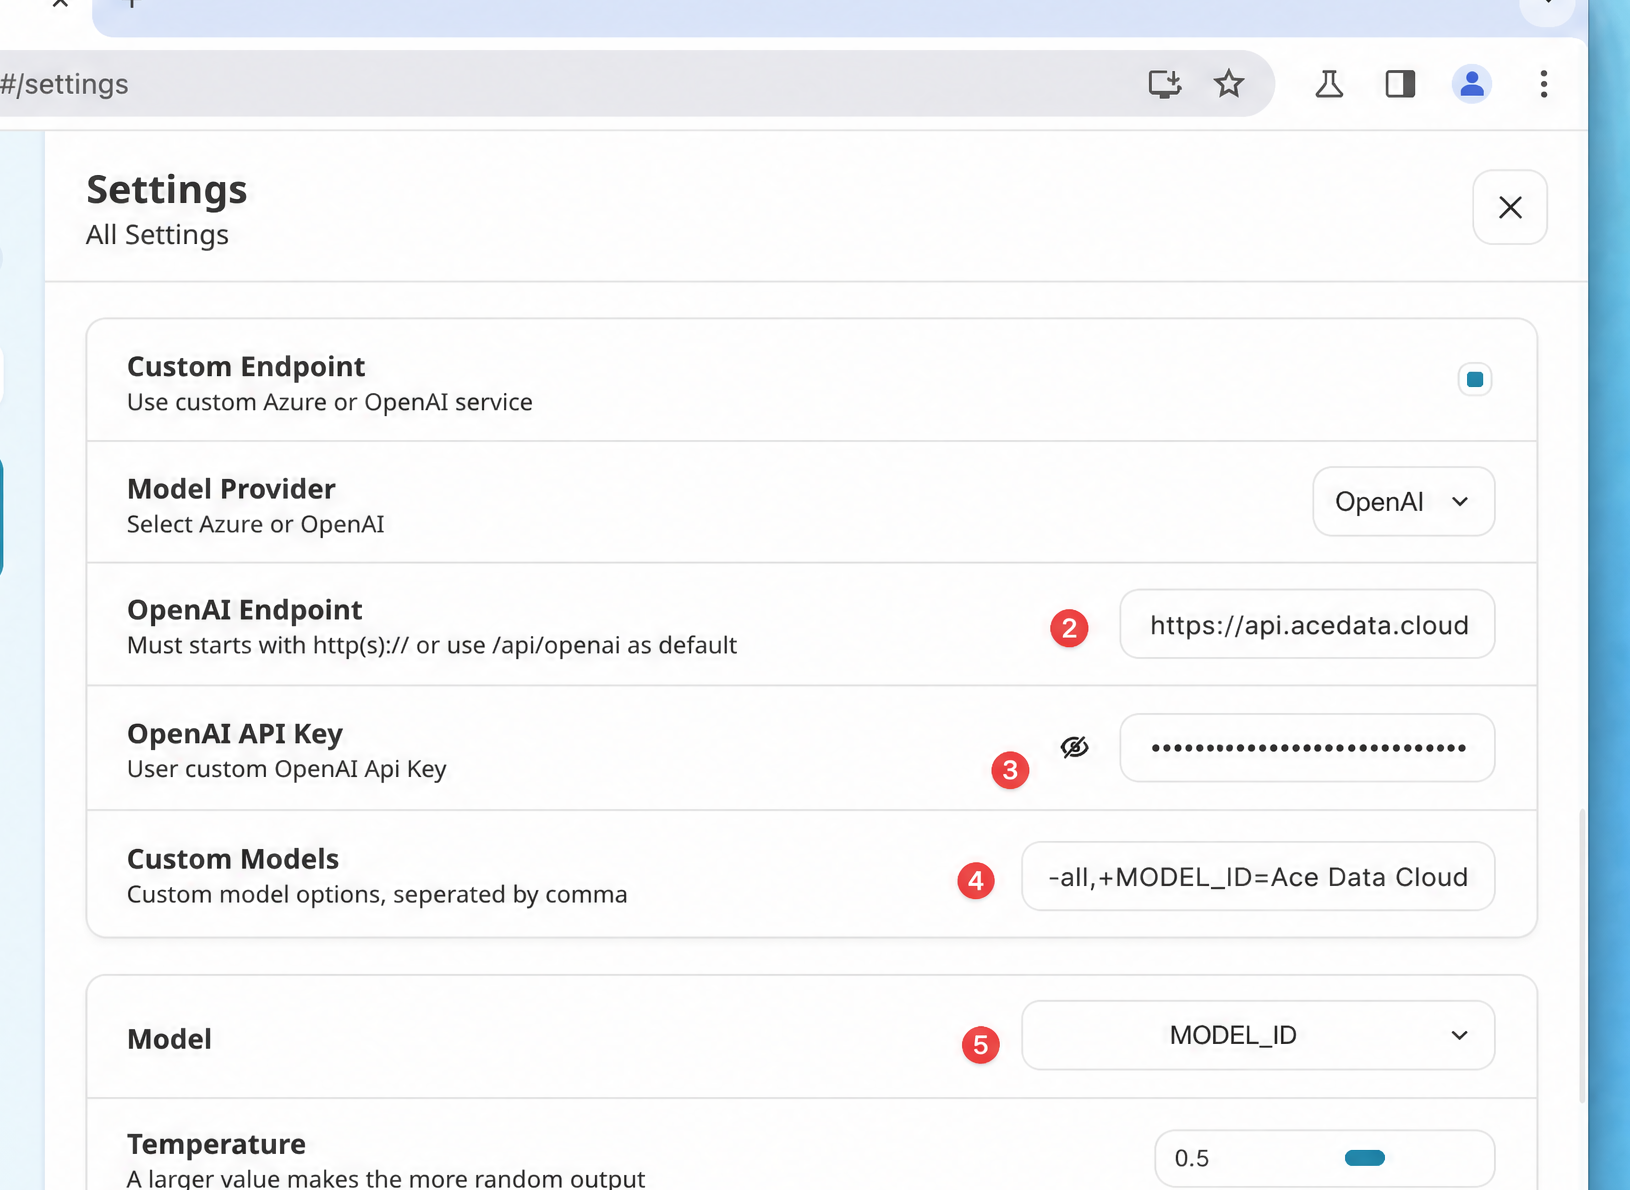Open the Model Provider OpenAI dropdown
Viewport: 1630px width, 1190px height.
coord(1403,501)
